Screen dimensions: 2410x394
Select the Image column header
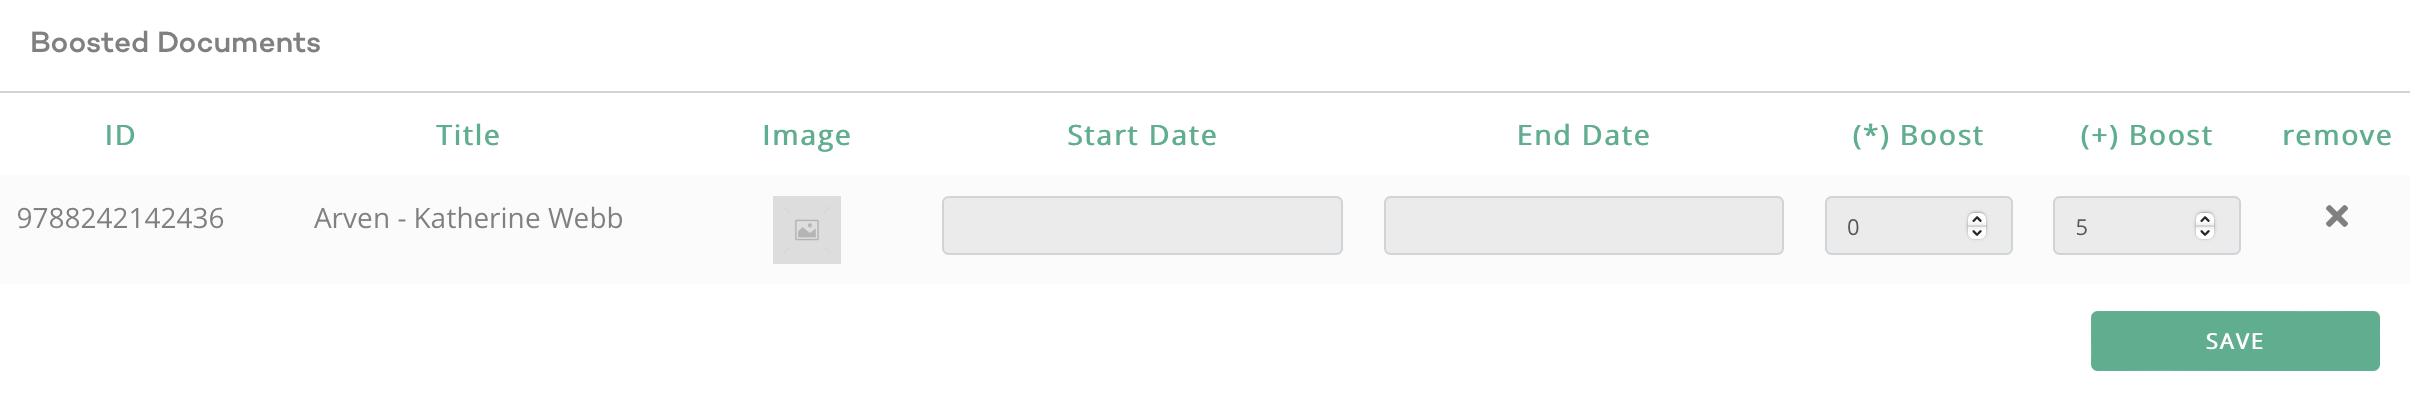click(x=806, y=136)
